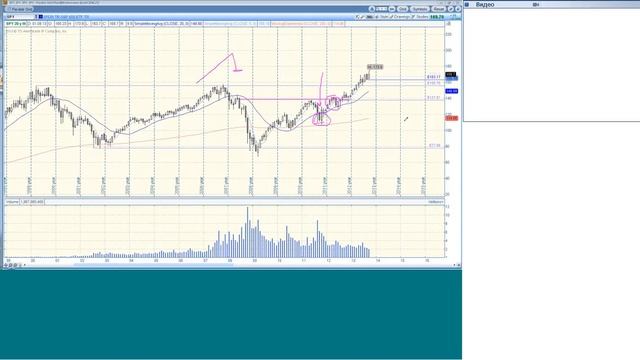Click the Reset button
The image size is (640, 360).
click(x=439, y=9)
